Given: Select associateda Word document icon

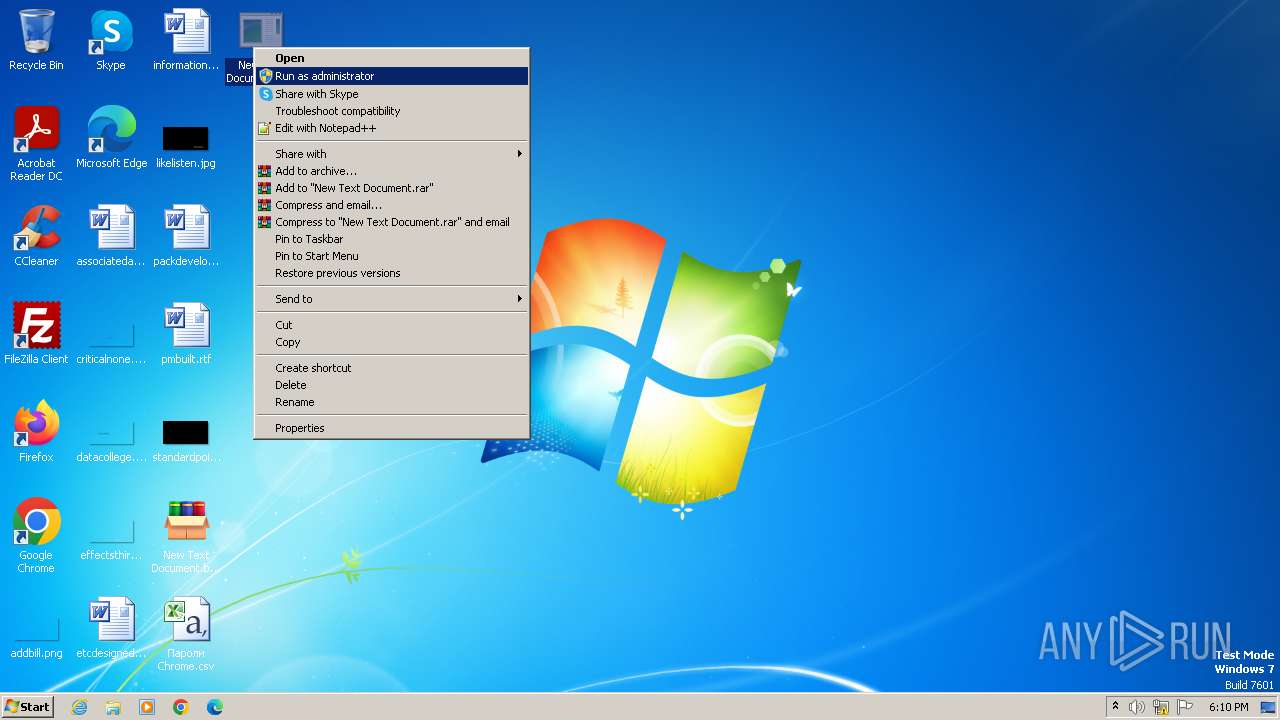Looking at the screenshot, I should 111,236.
